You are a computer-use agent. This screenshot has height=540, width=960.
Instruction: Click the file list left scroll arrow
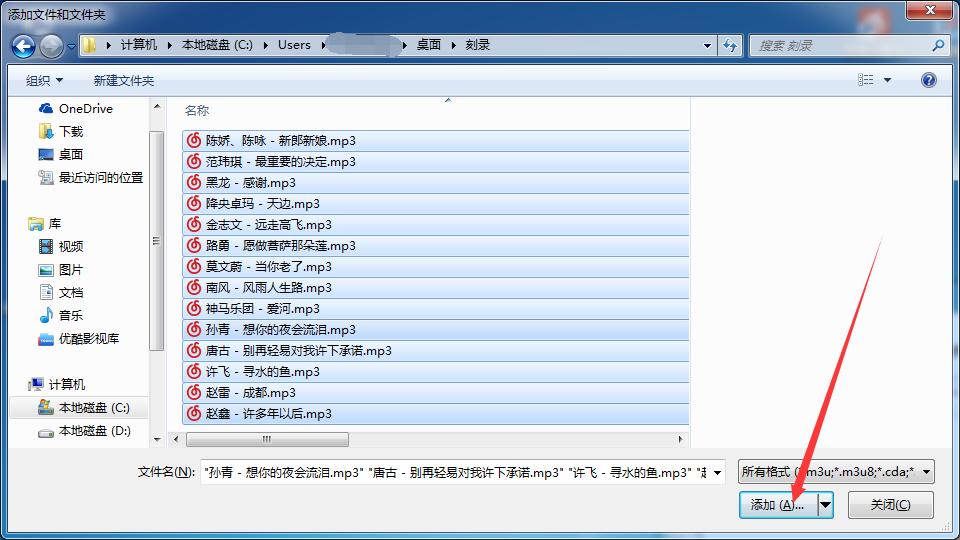click(176, 439)
